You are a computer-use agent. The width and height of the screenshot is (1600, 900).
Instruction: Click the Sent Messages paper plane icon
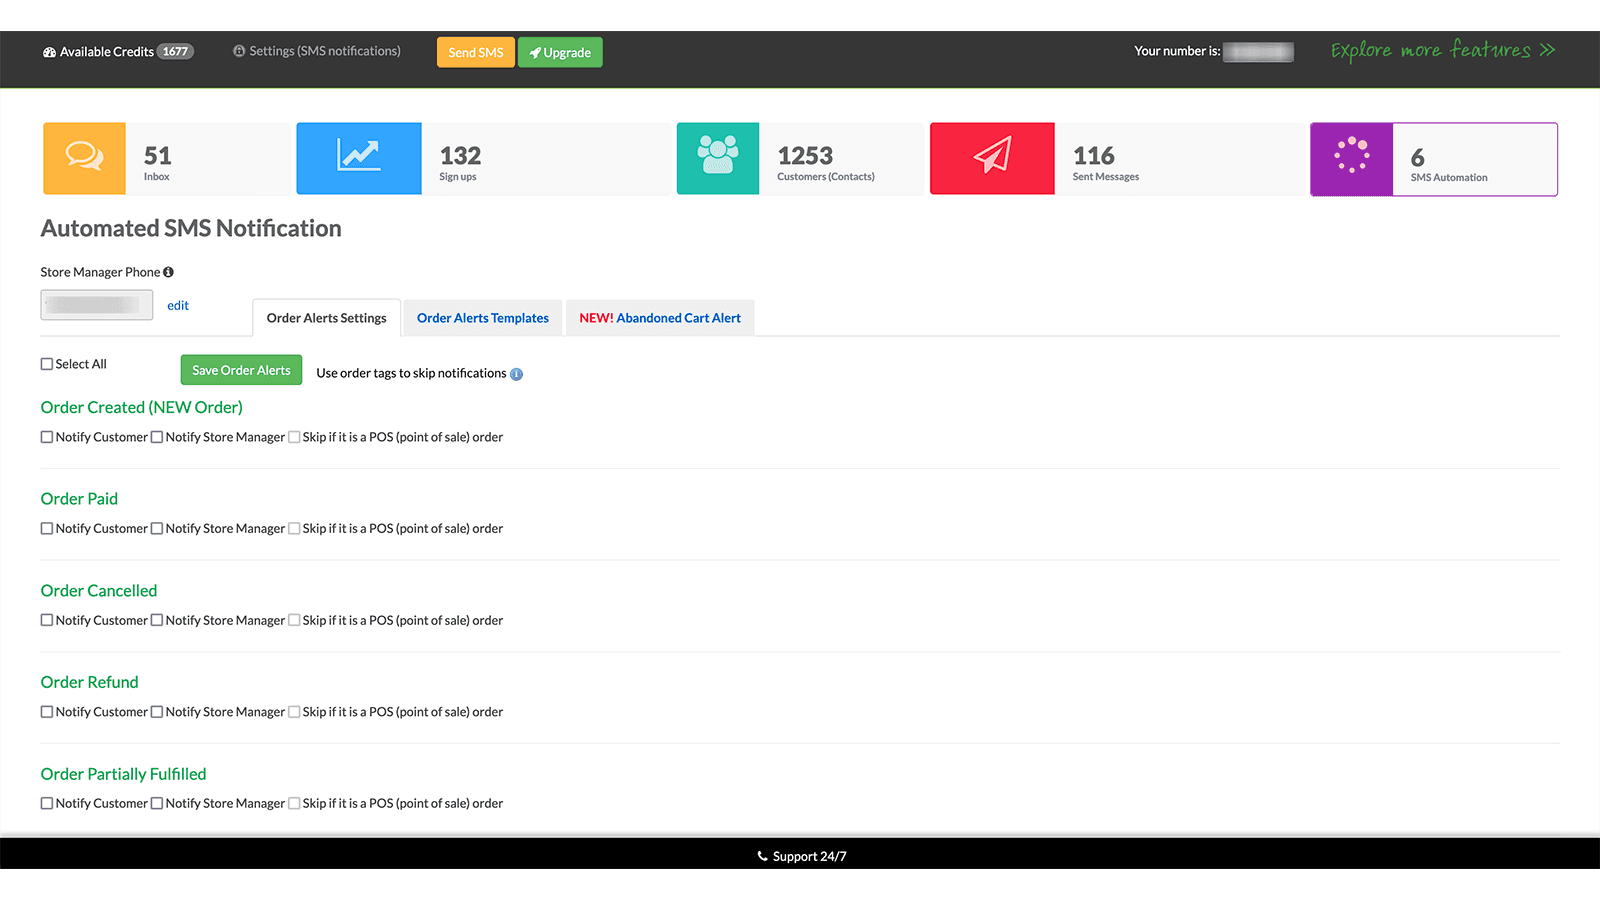991,157
